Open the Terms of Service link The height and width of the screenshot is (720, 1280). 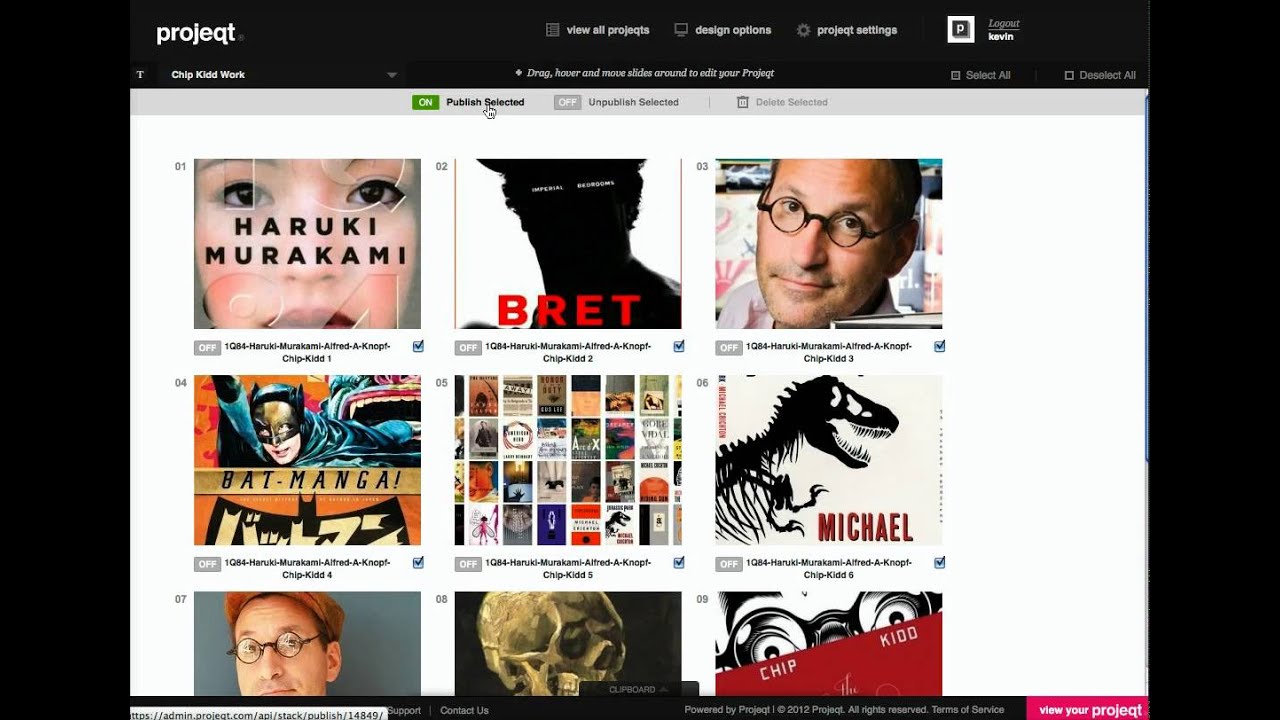tap(967, 710)
